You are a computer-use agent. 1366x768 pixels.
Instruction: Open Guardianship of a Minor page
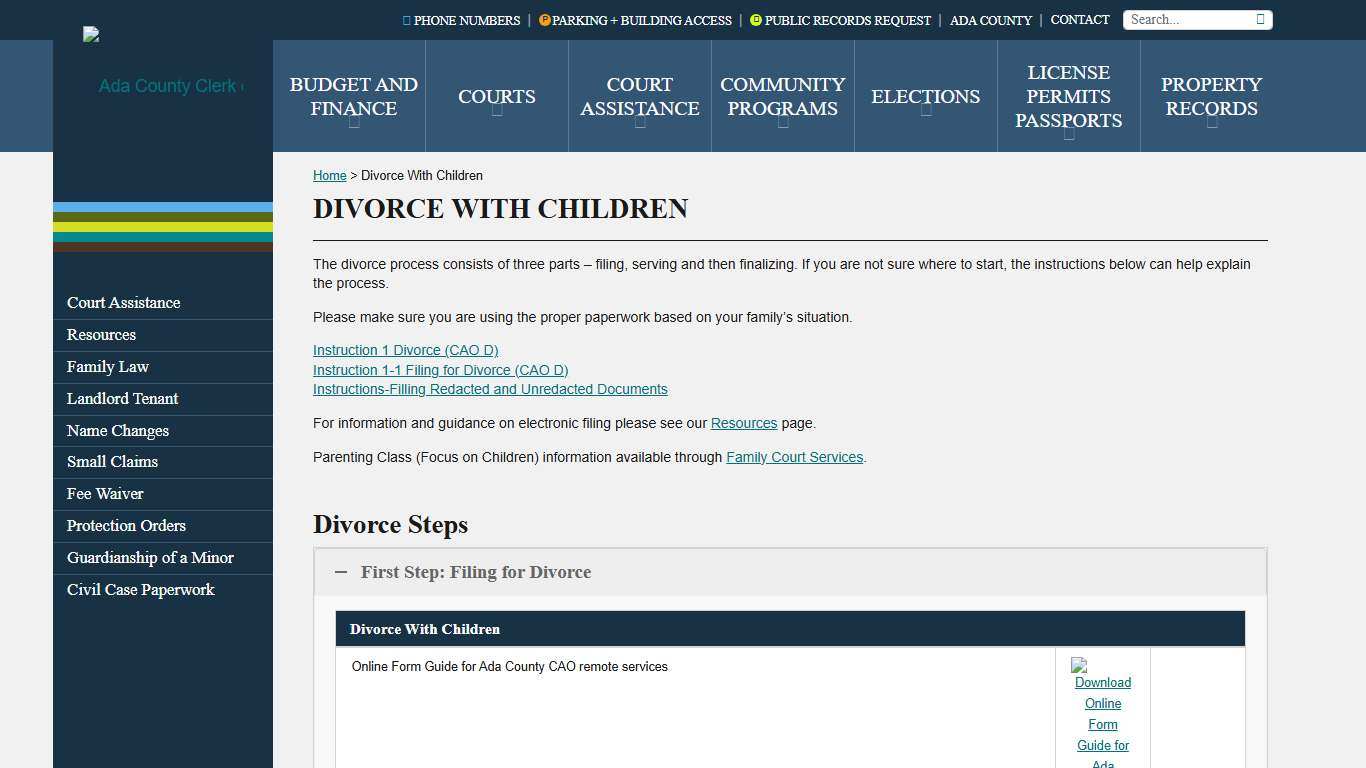click(x=149, y=558)
